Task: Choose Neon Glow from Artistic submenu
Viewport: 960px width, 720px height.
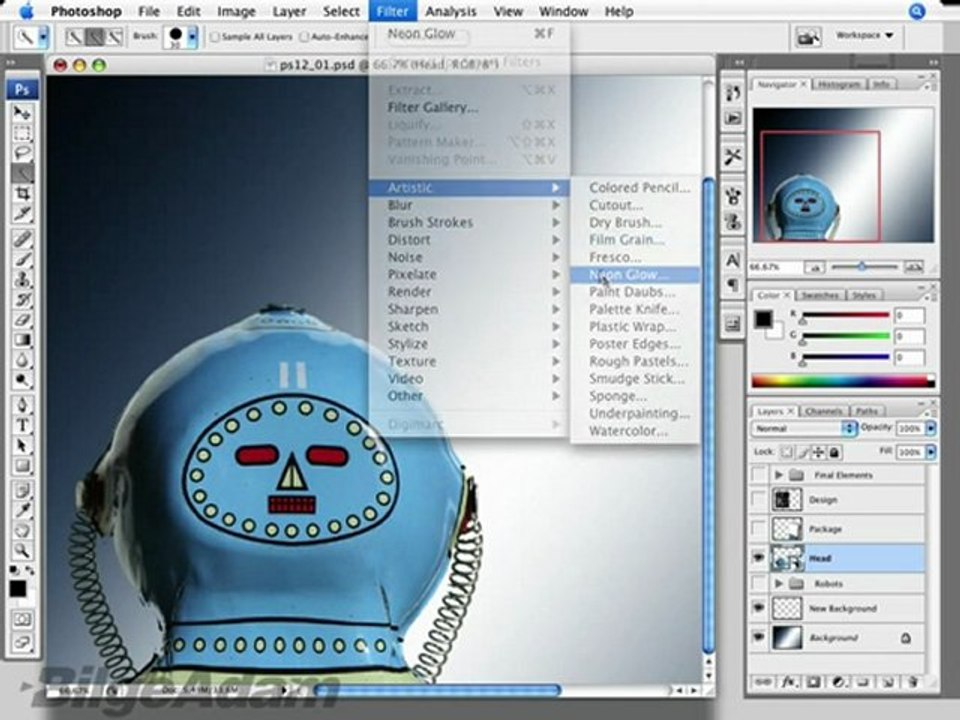Action: click(635, 275)
